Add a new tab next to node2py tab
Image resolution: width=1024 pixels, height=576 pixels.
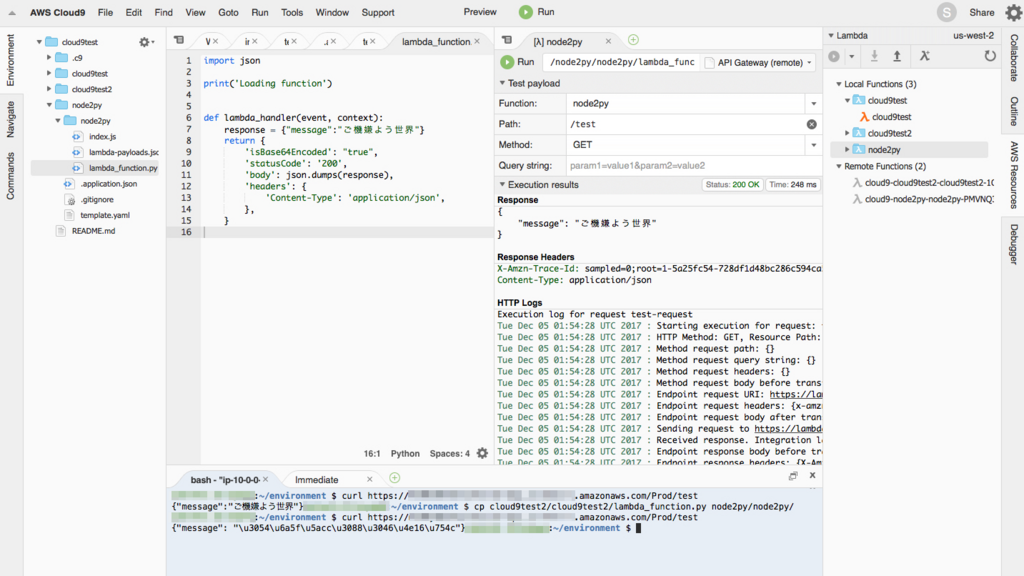[x=633, y=40]
